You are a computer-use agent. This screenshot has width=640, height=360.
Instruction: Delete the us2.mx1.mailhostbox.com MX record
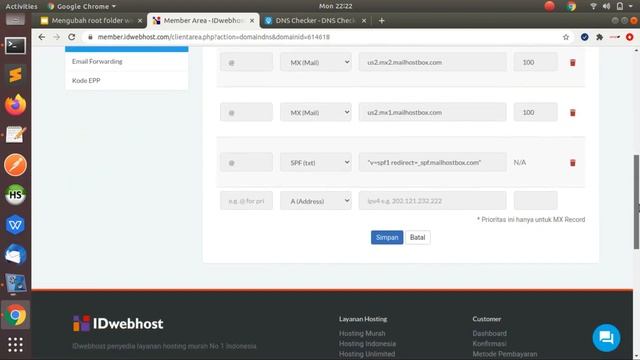coord(572,113)
